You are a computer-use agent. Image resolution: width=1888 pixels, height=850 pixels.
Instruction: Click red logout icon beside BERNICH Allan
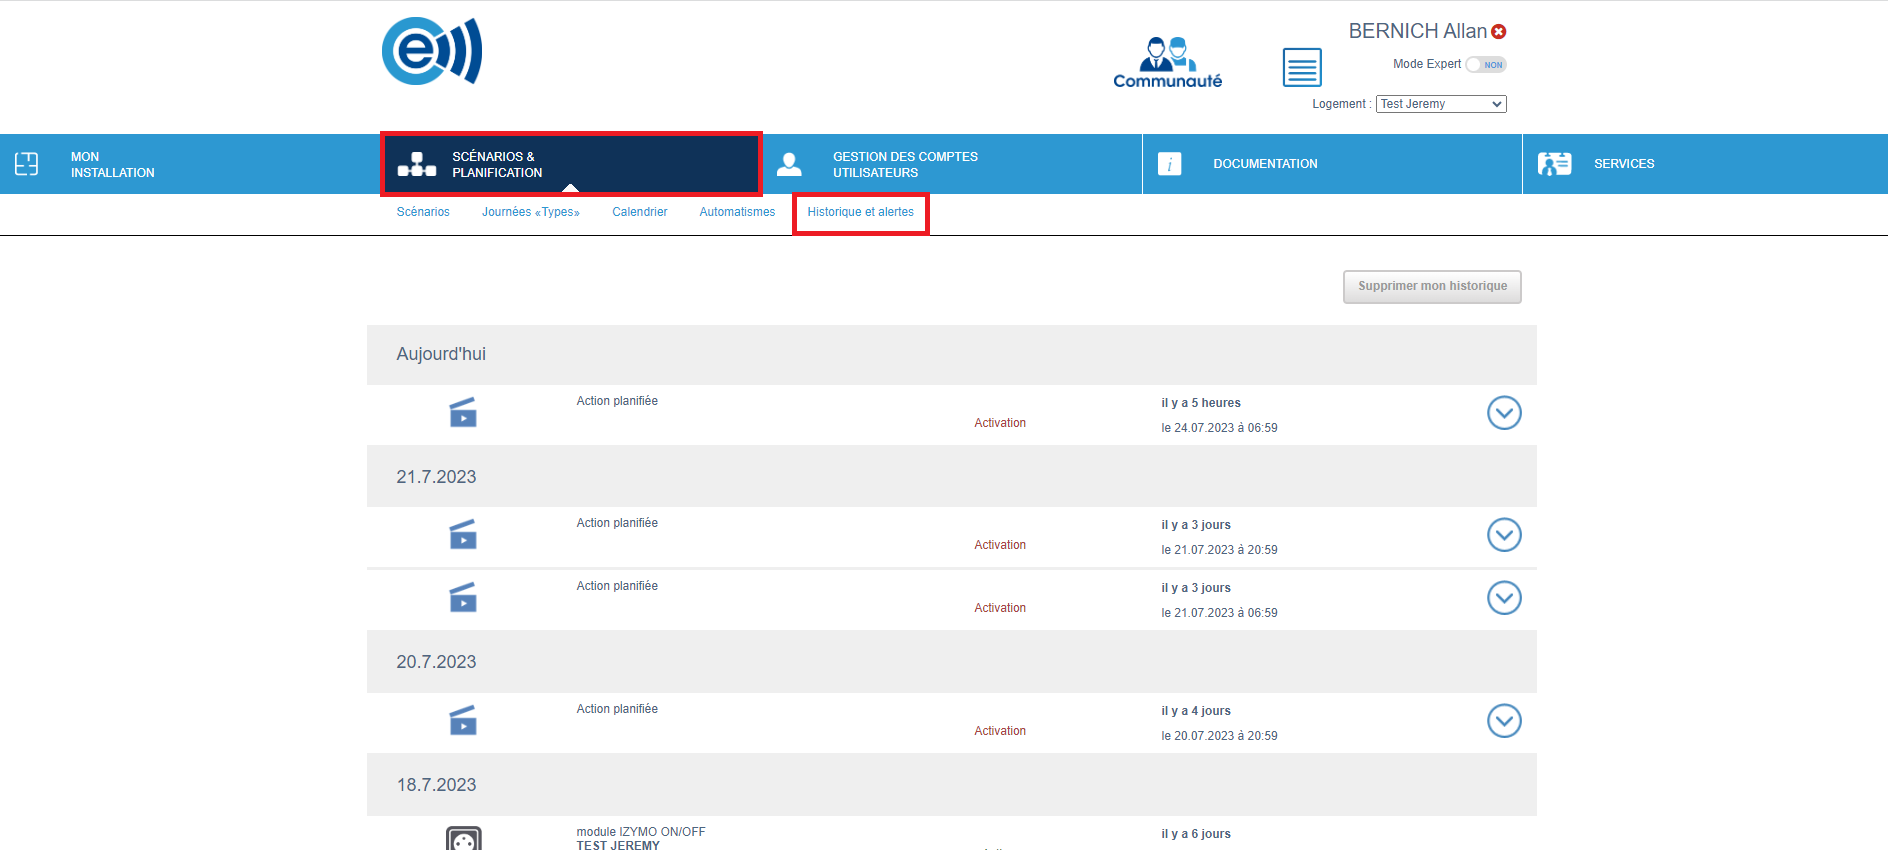tap(1499, 32)
